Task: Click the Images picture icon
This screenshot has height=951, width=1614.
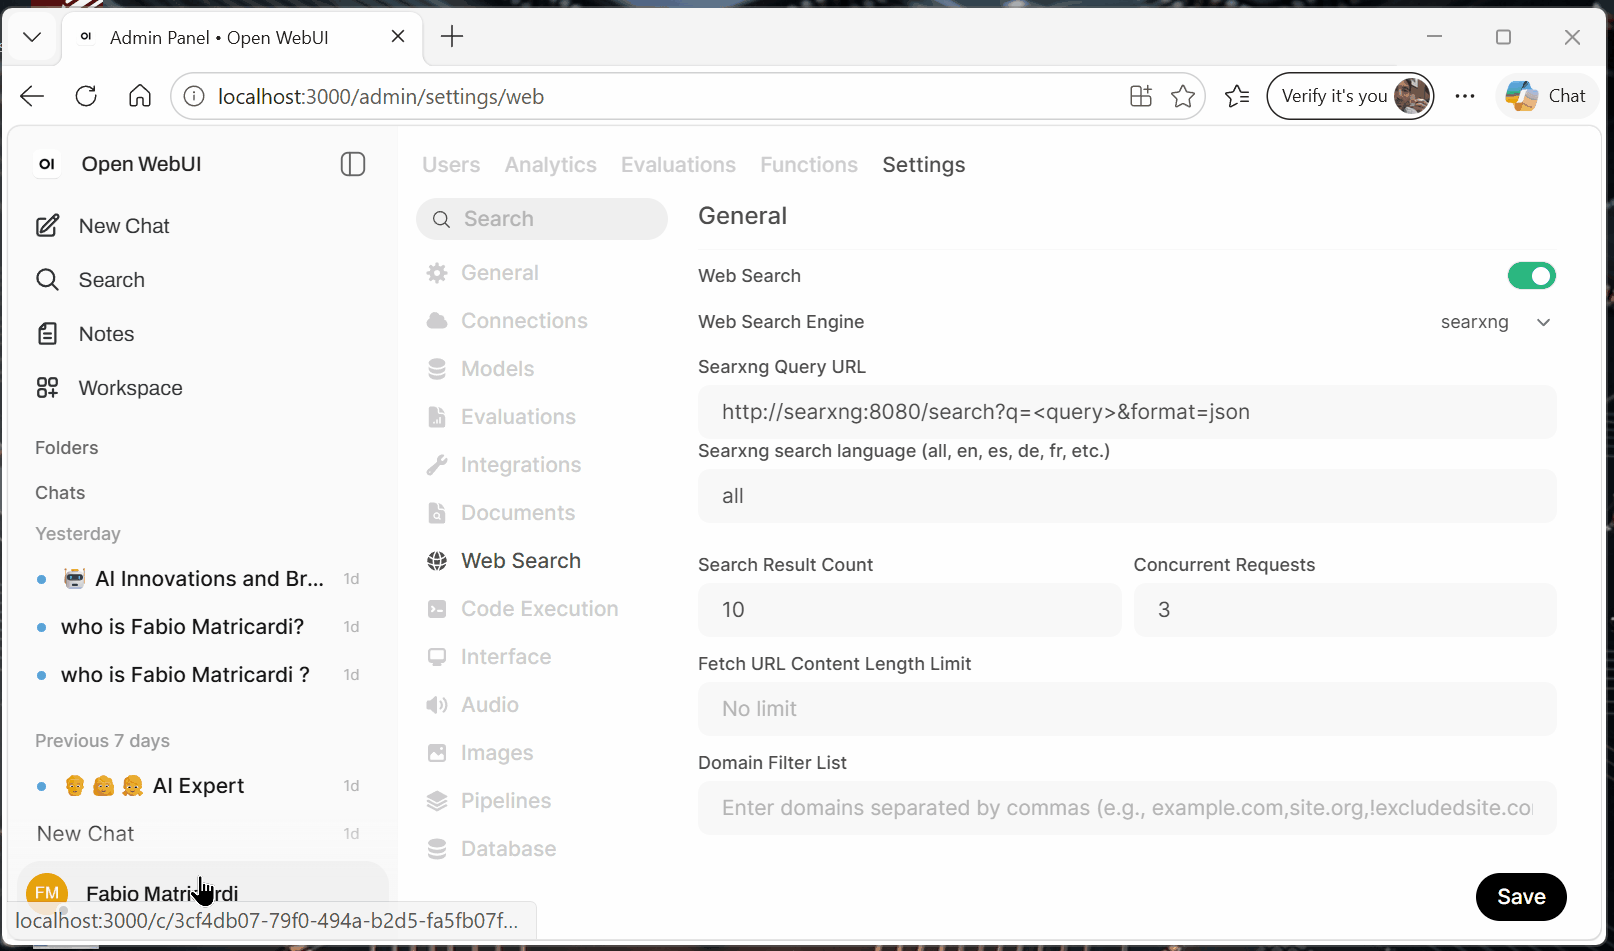Action: (437, 753)
